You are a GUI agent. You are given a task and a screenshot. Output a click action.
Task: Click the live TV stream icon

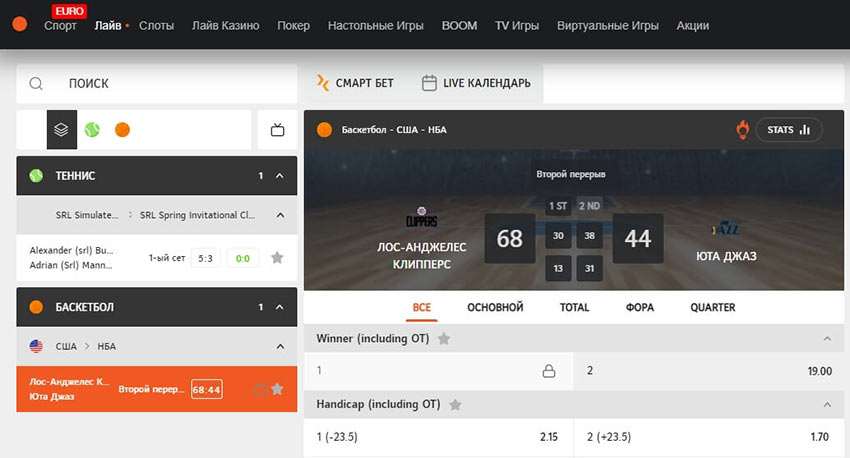[x=278, y=130]
